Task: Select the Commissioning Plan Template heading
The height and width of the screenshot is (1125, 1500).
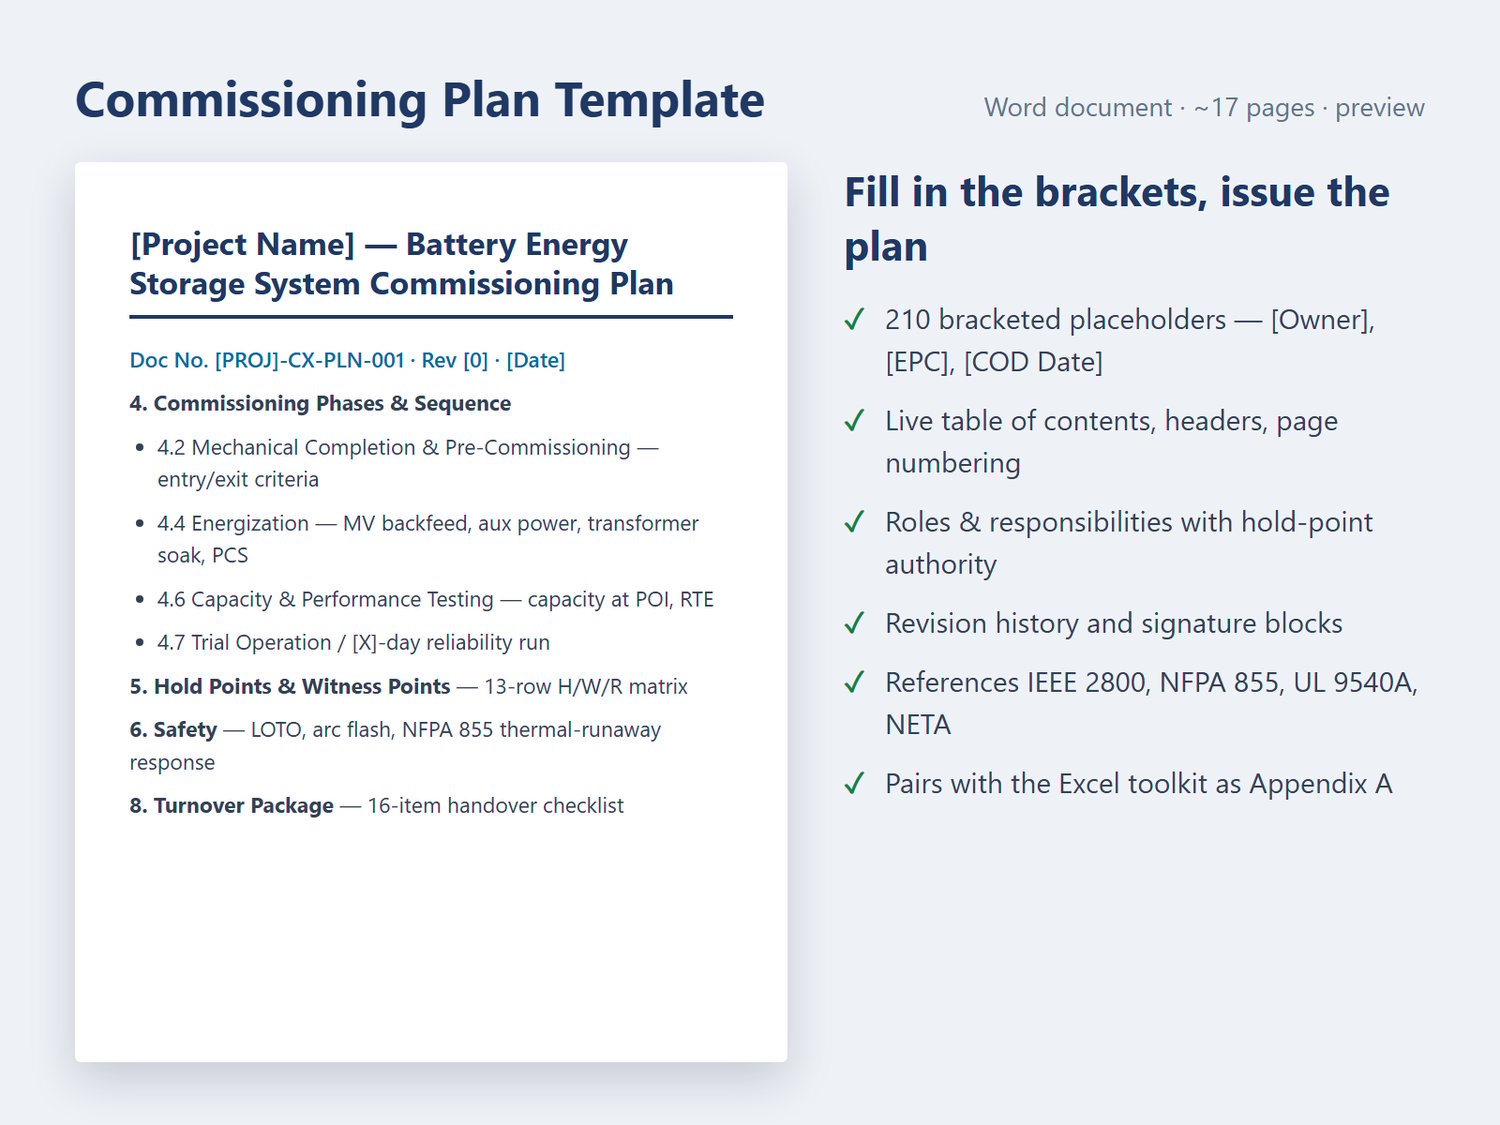Action: [x=420, y=101]
